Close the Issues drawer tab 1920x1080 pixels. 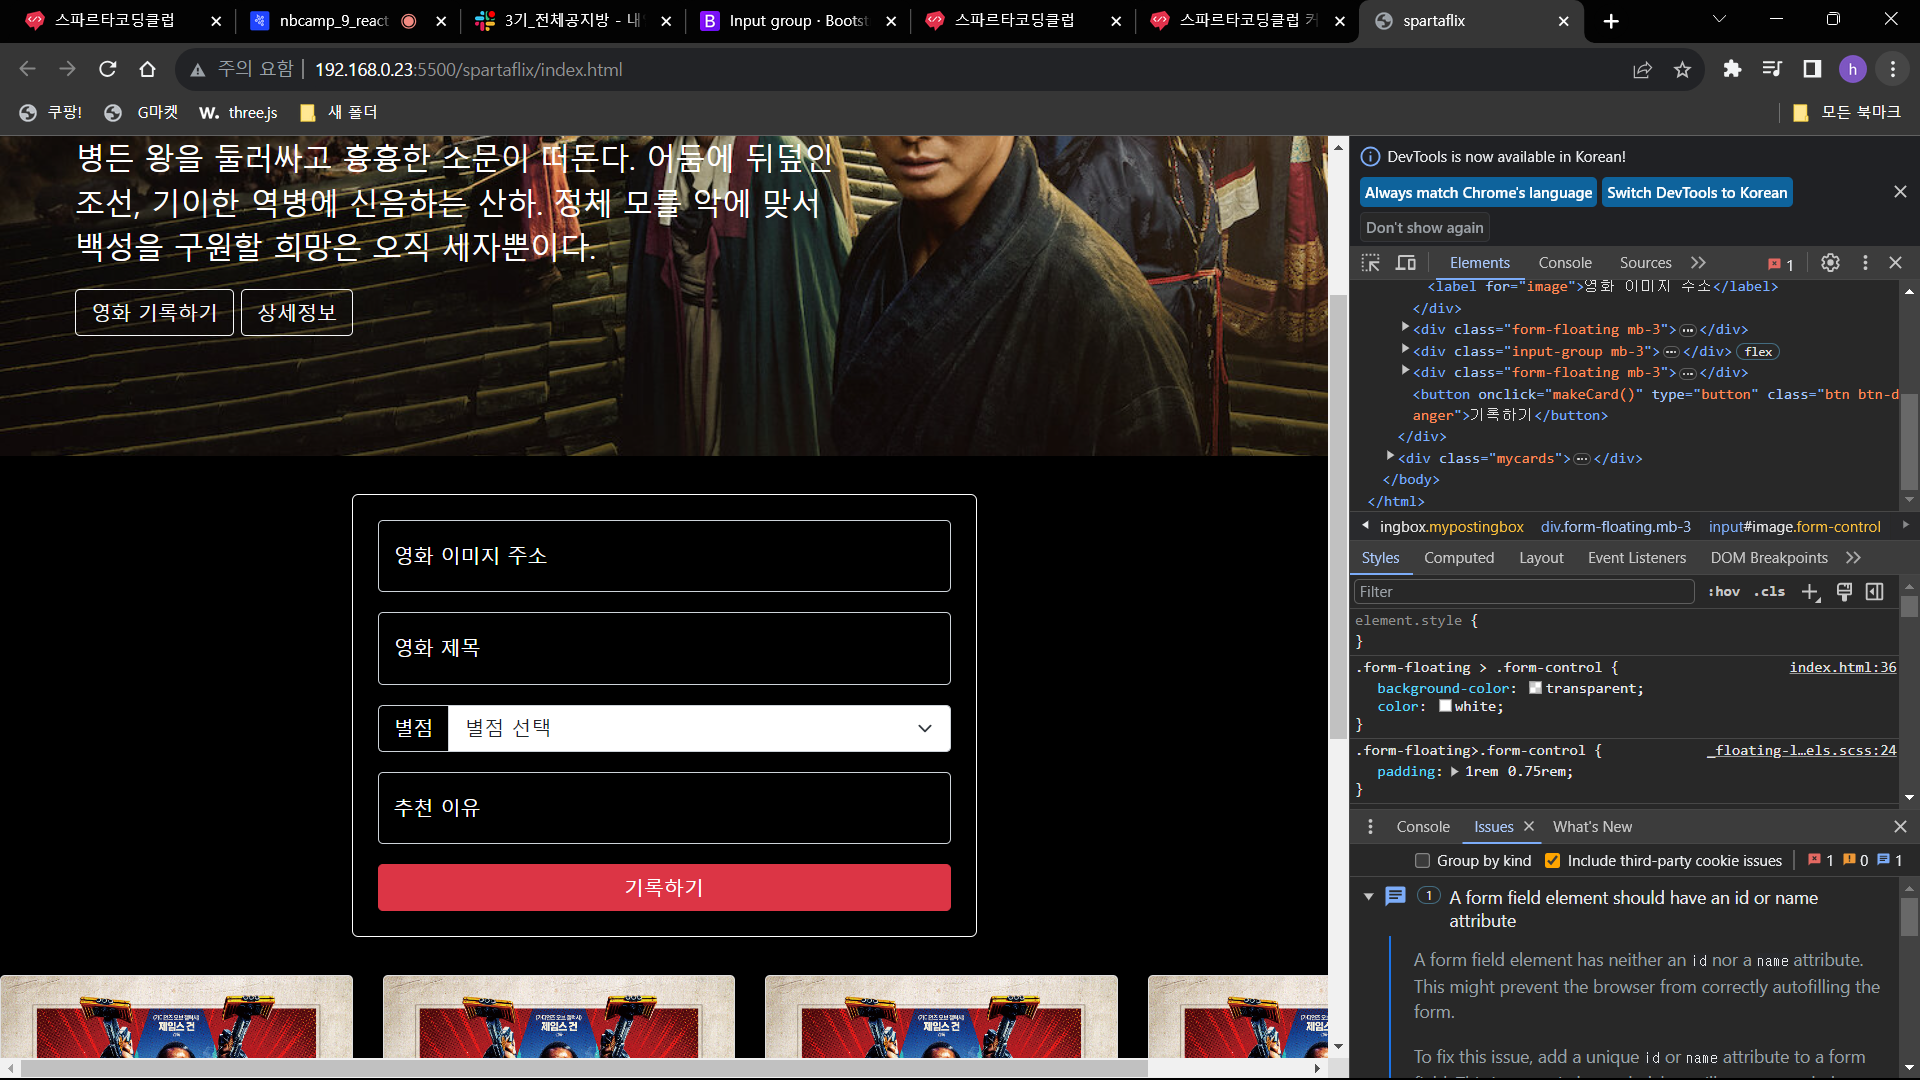pyautogui.click(x=1528, y=826)
